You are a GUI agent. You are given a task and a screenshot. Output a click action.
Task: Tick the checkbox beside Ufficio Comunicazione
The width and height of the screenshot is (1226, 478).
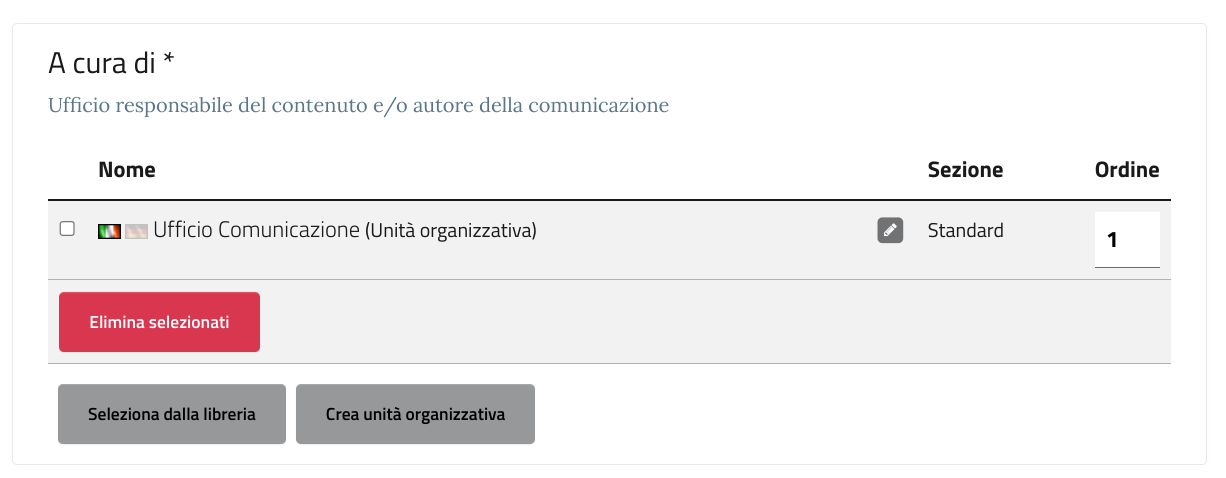click(x=67, y=229)
